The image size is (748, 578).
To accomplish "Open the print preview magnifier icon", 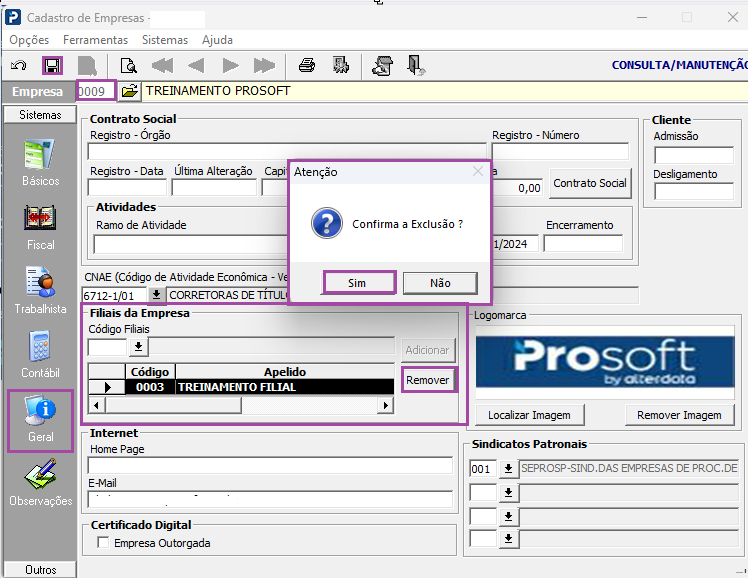I will [x=128, y=65].
